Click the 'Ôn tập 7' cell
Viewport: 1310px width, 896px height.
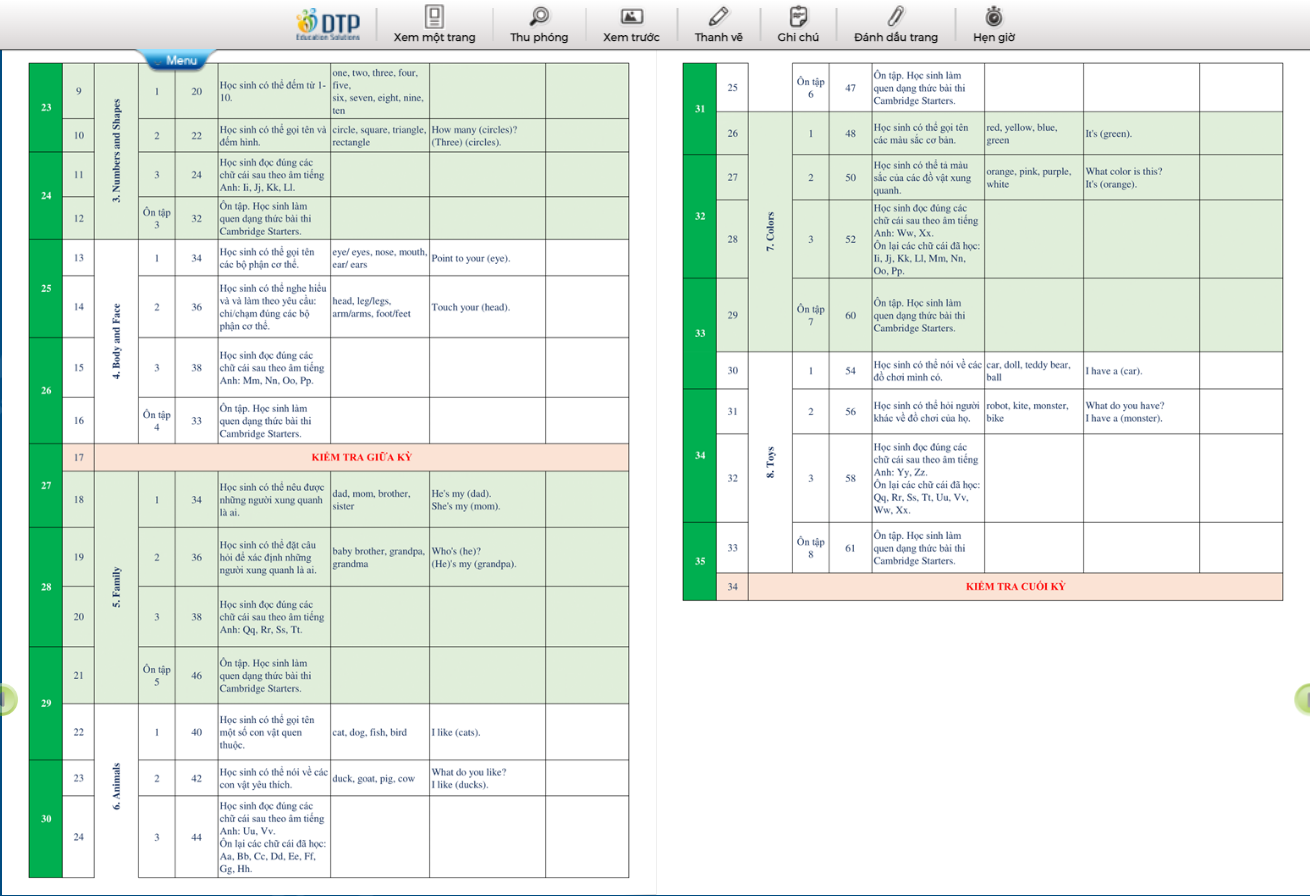click(x=811, y=315)
